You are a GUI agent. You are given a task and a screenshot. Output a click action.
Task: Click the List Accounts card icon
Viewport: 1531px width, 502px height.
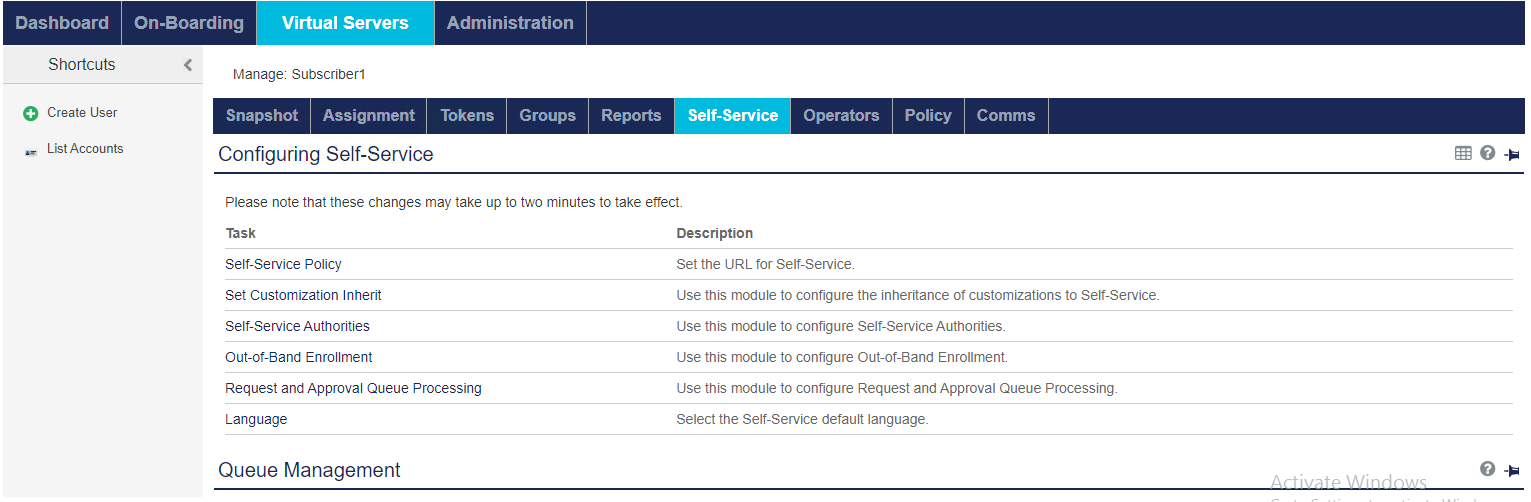[30, 150]
